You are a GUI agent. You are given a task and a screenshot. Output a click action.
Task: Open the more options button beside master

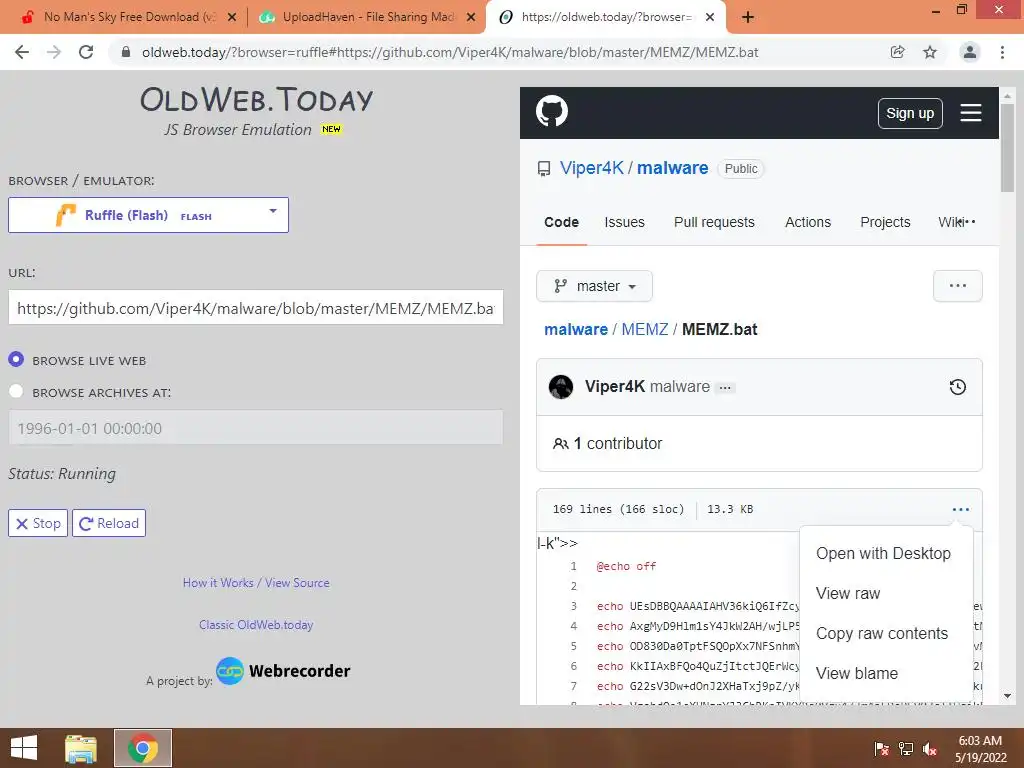coord(957,286)
